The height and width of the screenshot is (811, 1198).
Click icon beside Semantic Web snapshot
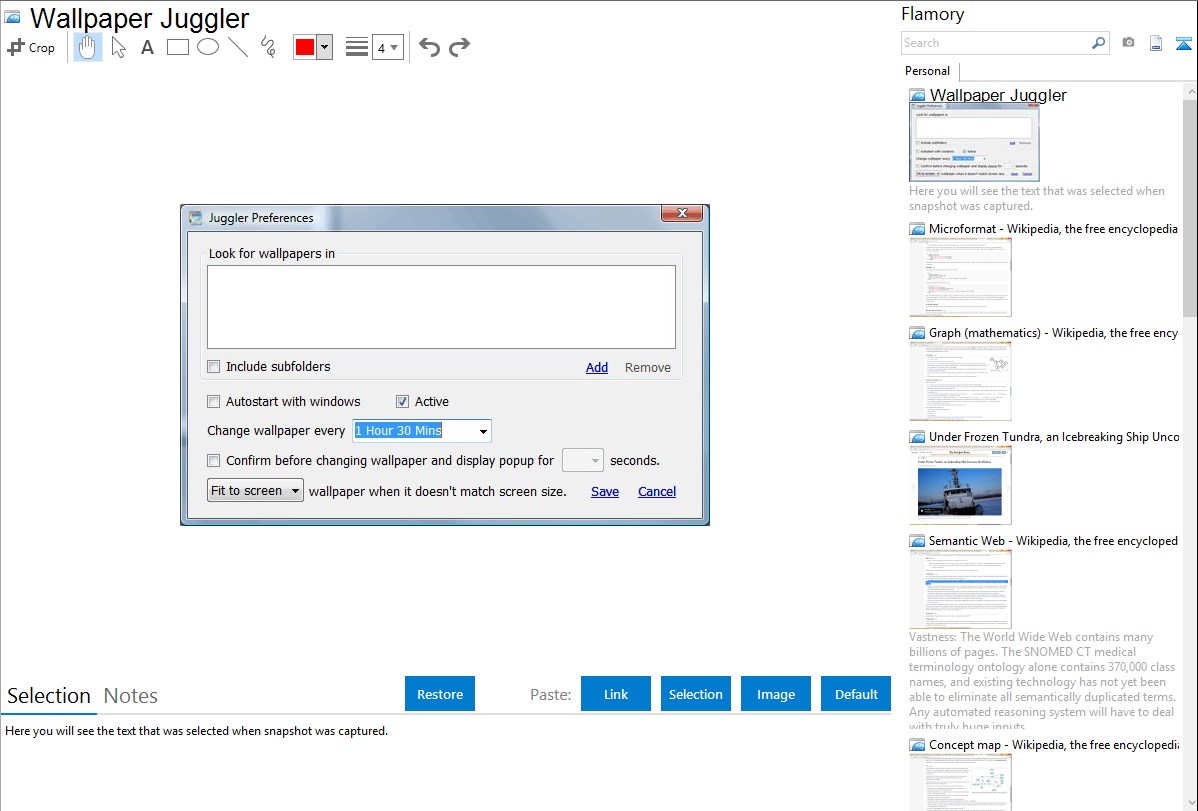tap(918, 541)
